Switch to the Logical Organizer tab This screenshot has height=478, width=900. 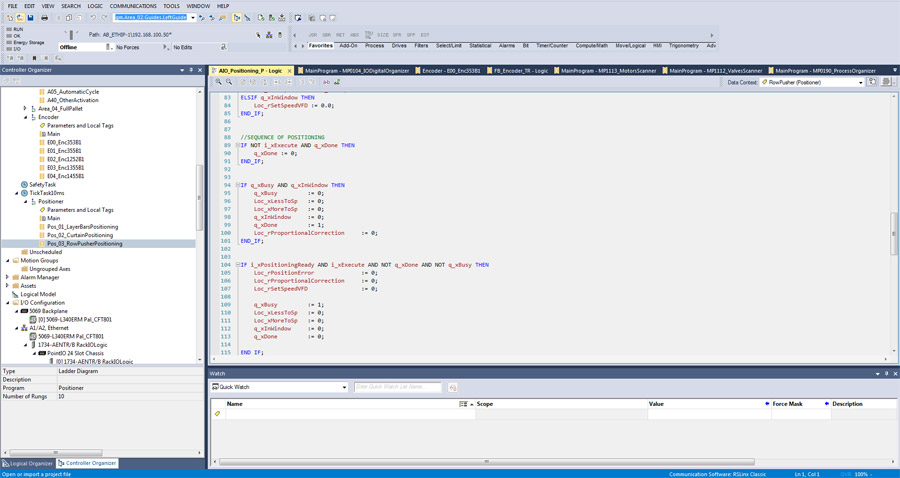(29, 463)
